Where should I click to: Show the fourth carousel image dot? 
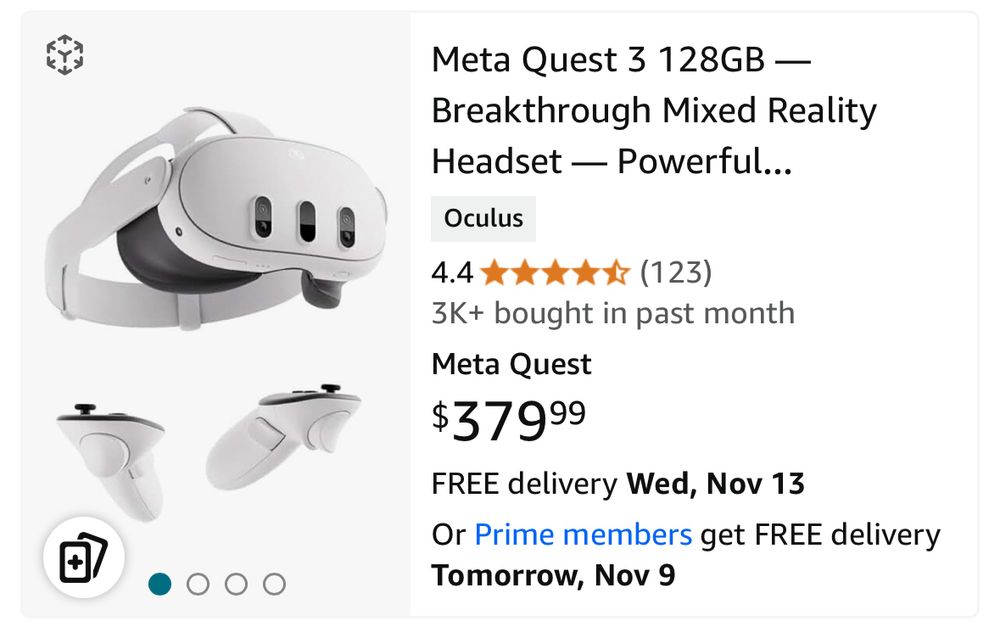(274, 584)
